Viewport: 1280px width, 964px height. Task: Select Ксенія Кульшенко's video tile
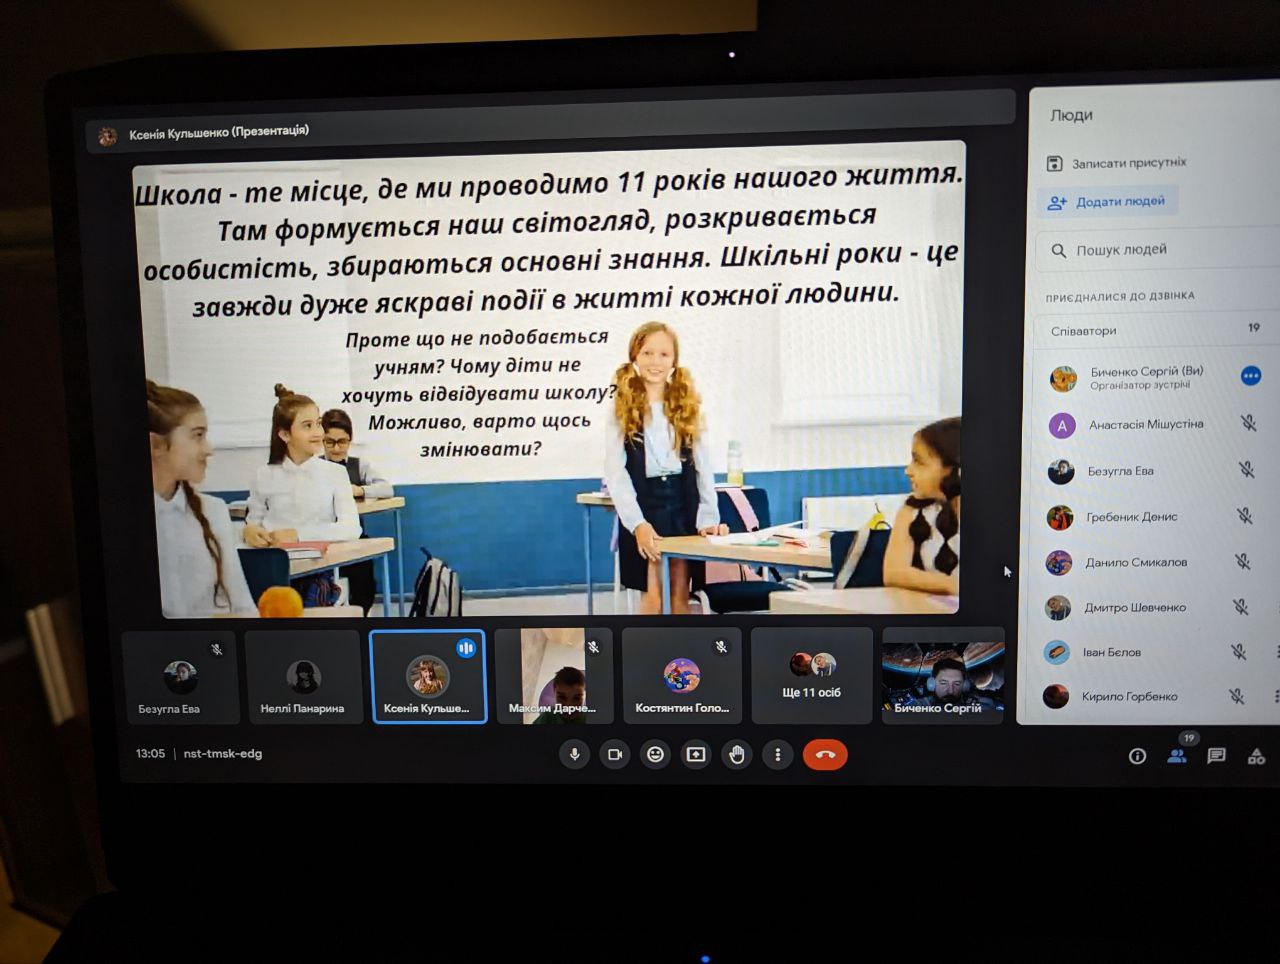(x=427, y=677)
